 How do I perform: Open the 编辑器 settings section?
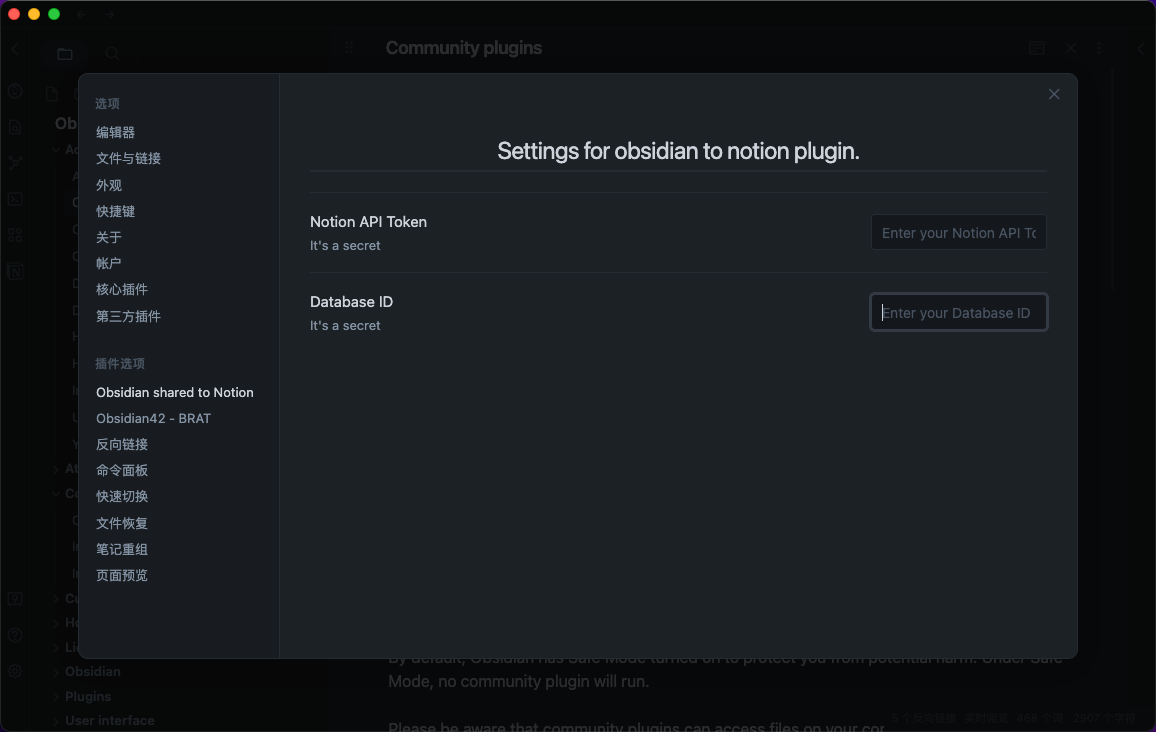115,133
